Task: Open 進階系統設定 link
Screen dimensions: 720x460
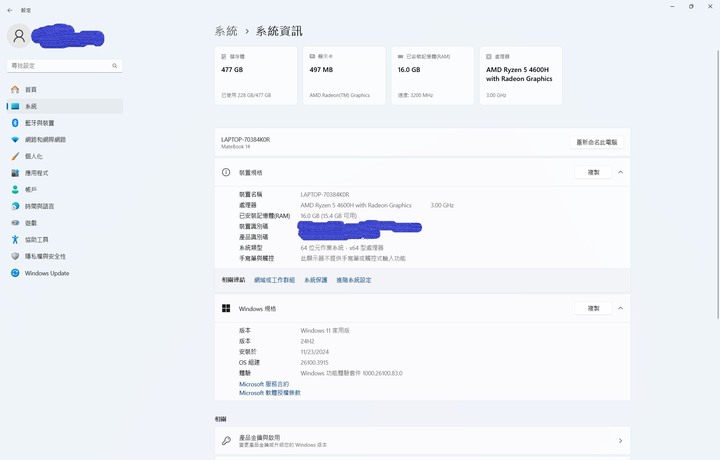Action: (x=354, y=280)
